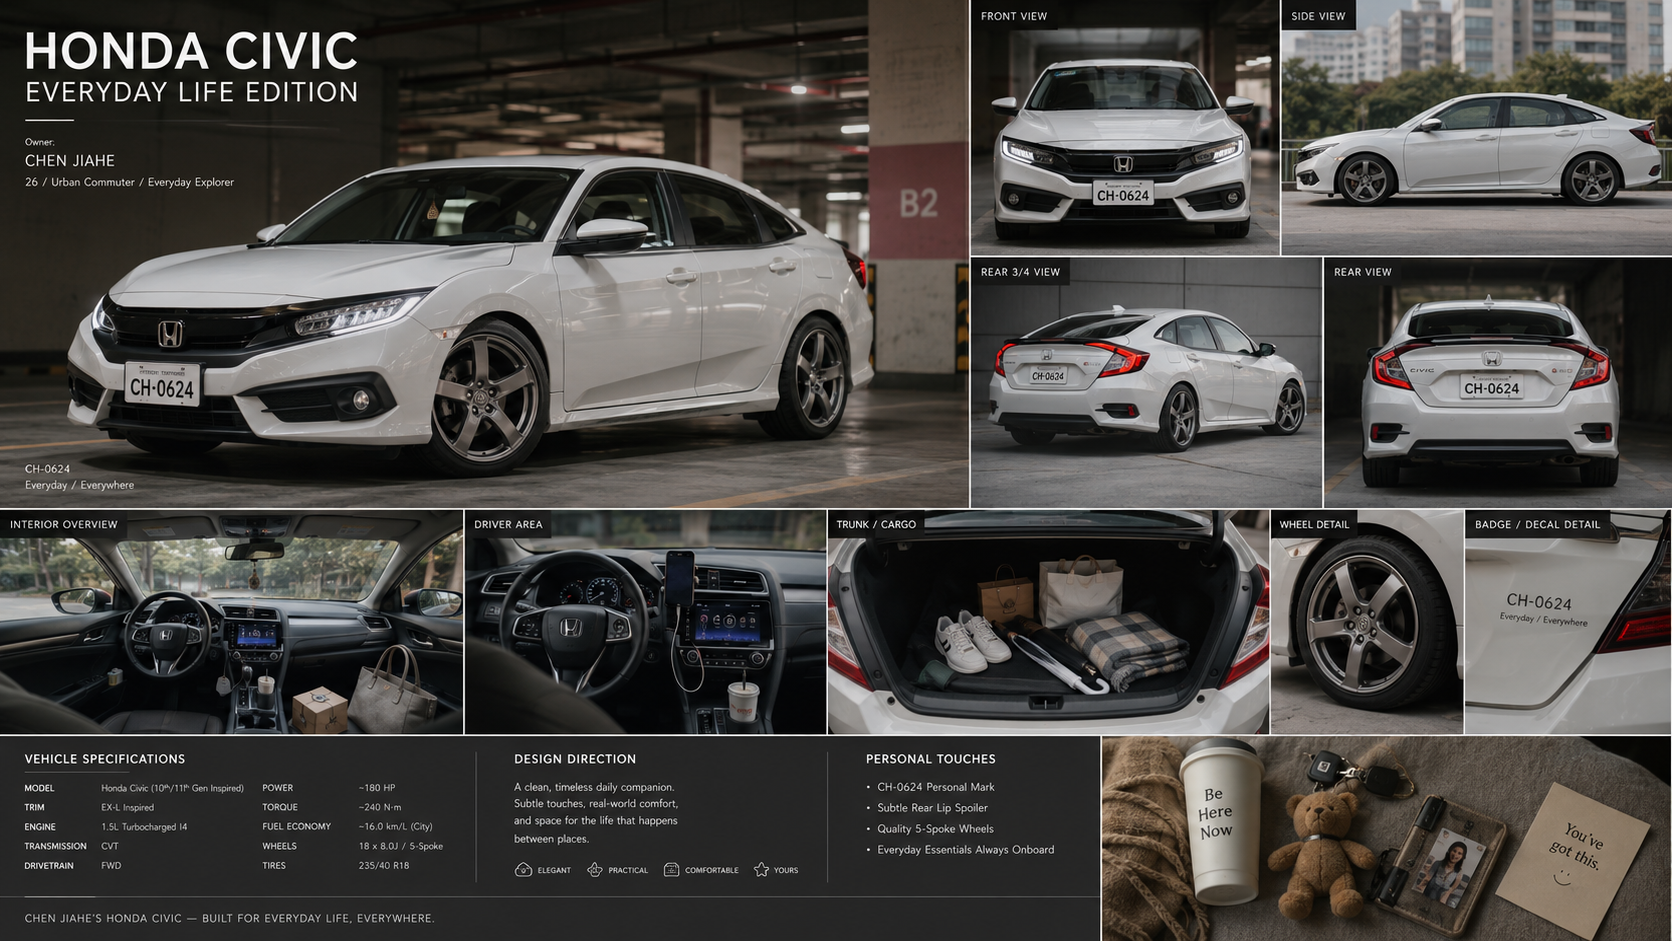Click the 'Quality 5-Spoke Wheels' bullet
Viewport: 1672px width, 941px height.
pyautogui.click(x=935, y=829)
